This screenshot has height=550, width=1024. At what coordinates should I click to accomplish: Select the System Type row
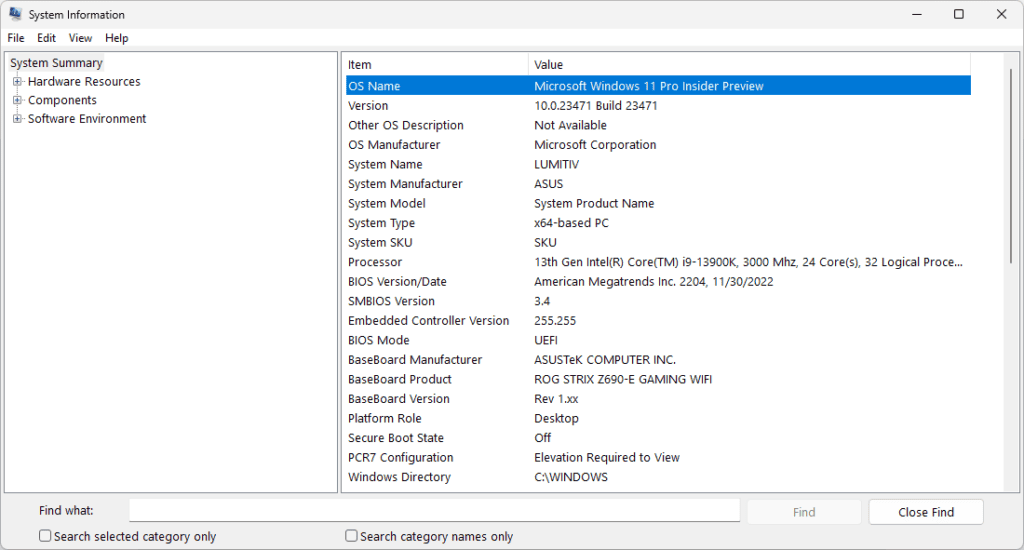[x=658, y=223]
